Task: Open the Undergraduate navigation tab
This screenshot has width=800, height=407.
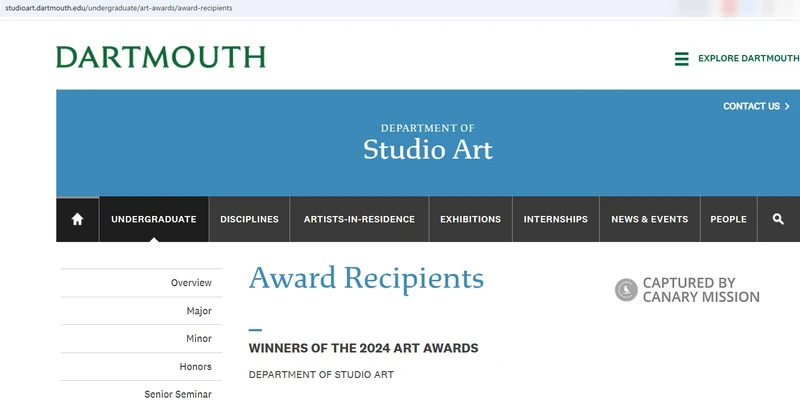Action: 153,219
